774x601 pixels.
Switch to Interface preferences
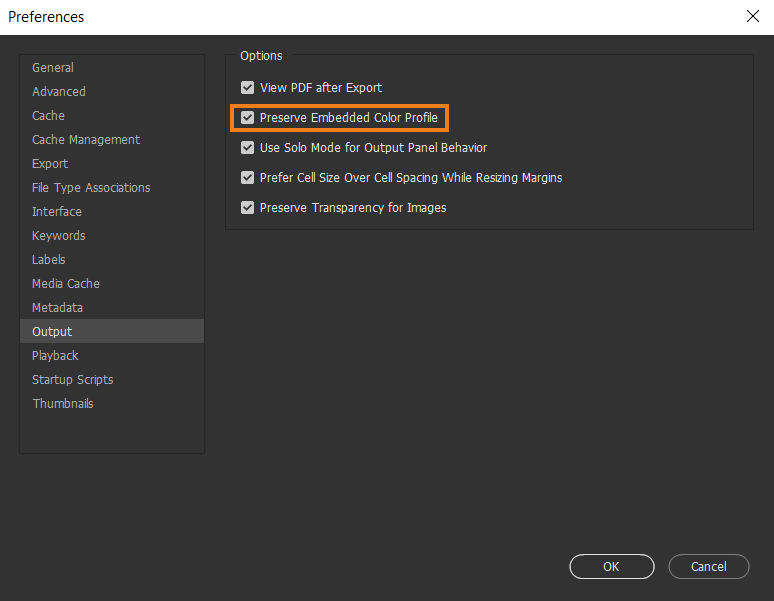coord(112,212)
